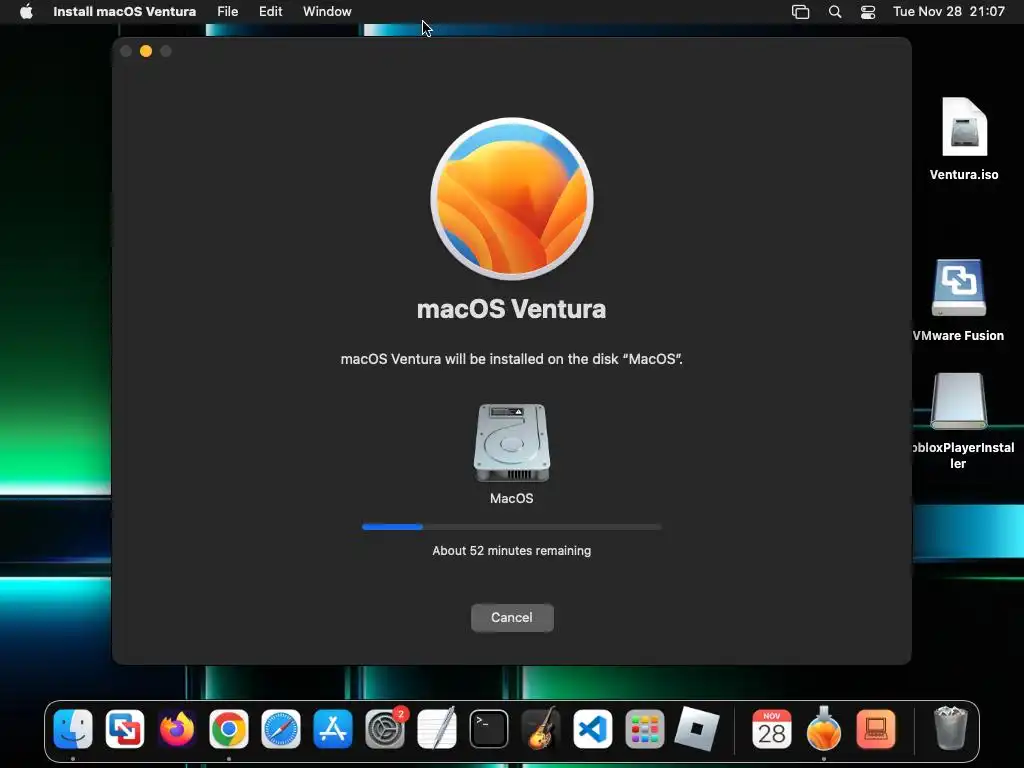
Task: Click the Cancel button in the installer
Action: (512, 618)
